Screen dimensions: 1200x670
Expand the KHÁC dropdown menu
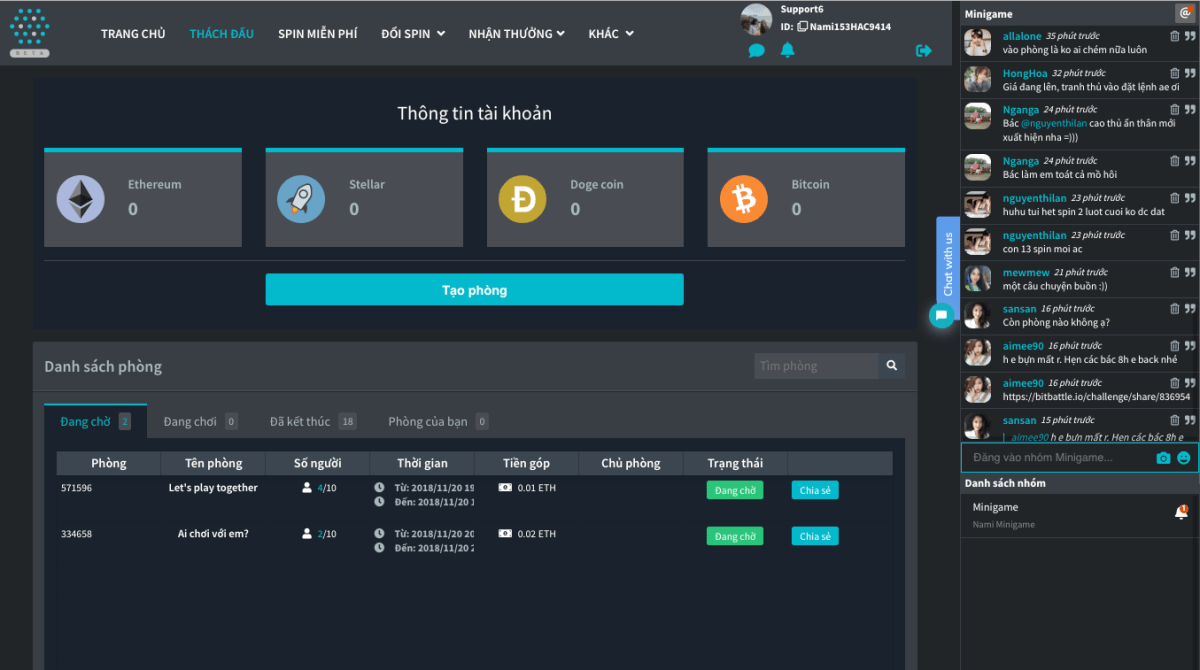[611, 33]
